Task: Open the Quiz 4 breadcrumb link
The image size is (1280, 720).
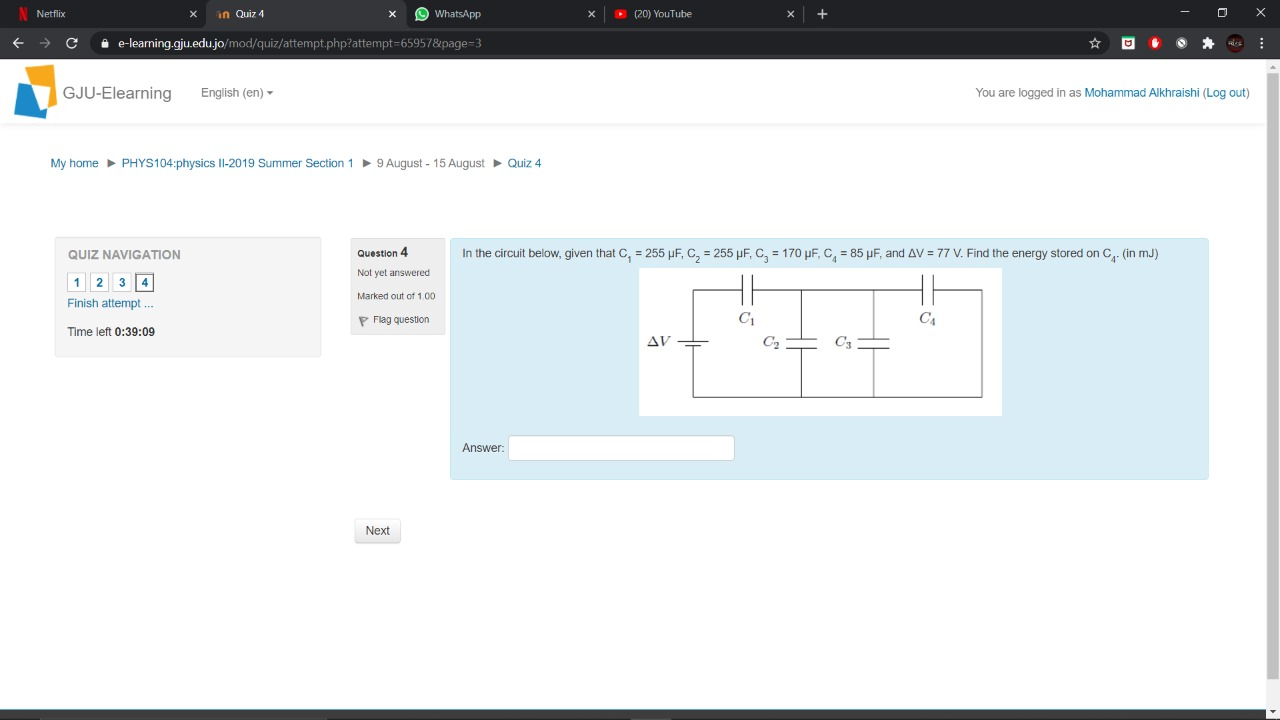Action: point(525,163)
